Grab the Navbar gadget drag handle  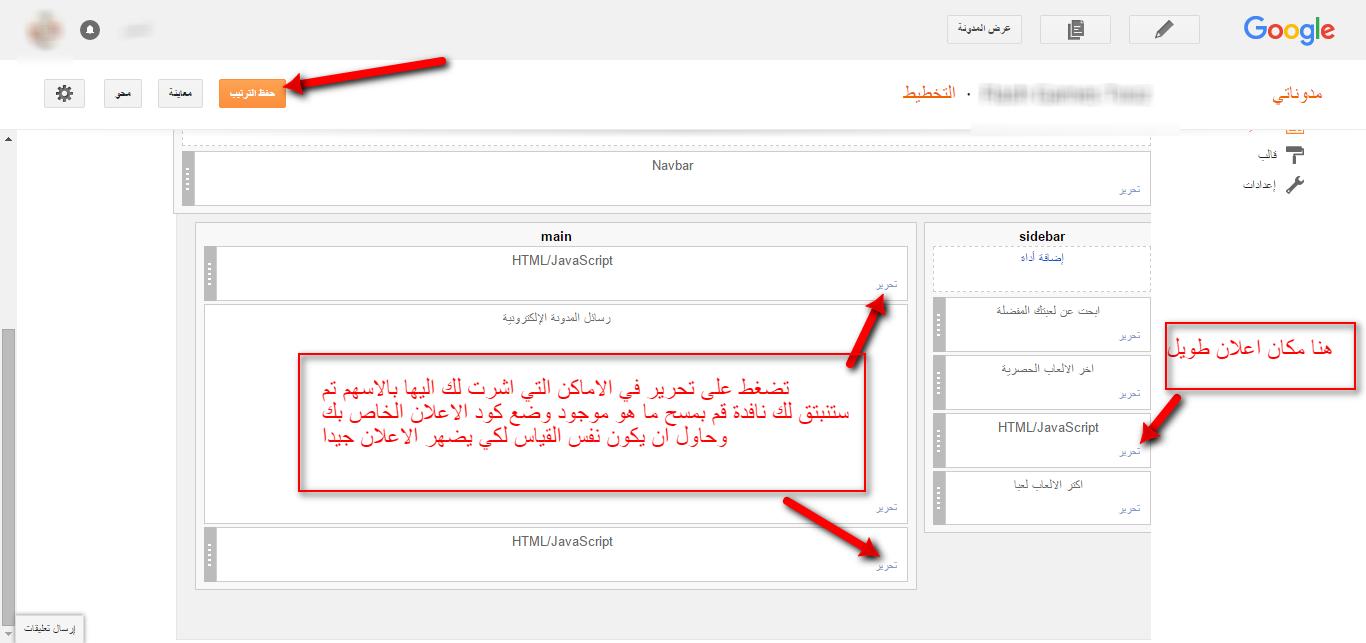(188, 178)
